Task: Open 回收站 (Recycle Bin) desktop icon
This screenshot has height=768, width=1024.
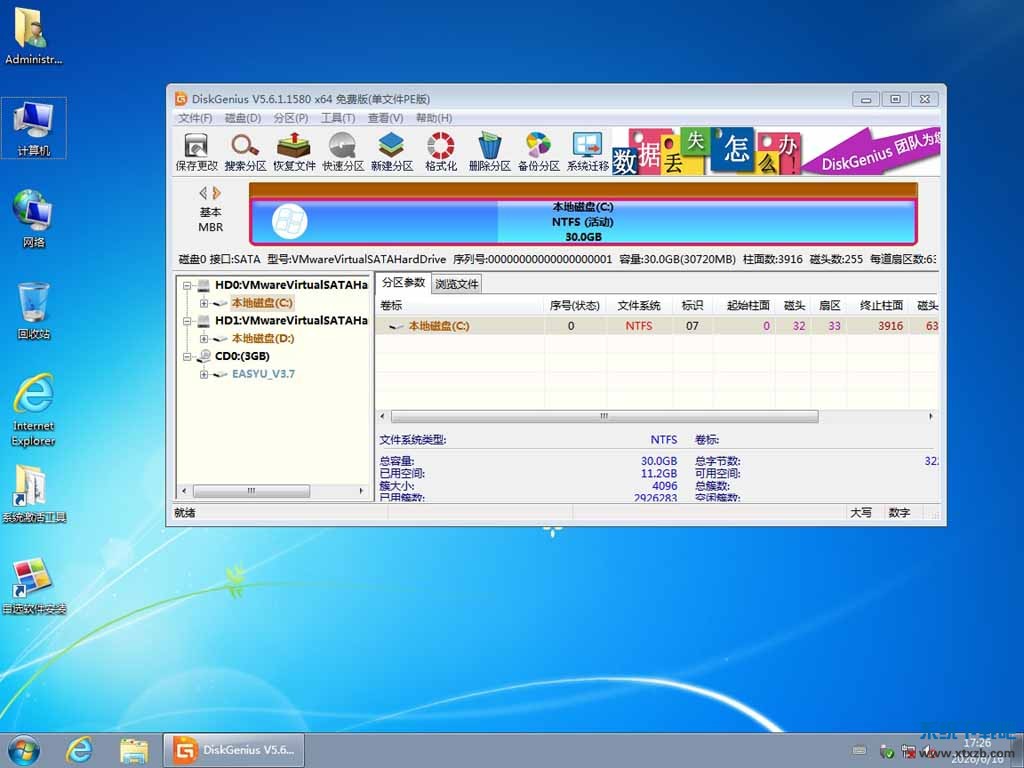Action: [x=33, y=311]
